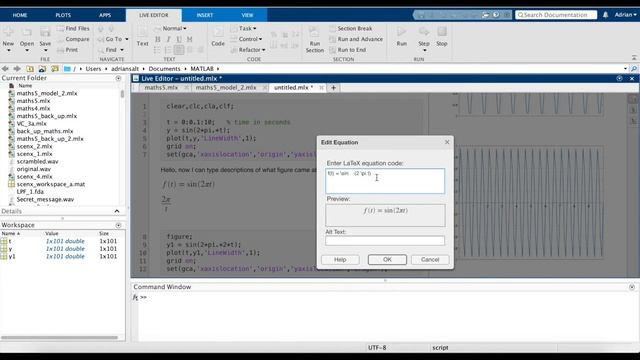Open the Workspace panel menu
The height and width of the screenshot is (360, 640).
point(118,225)
